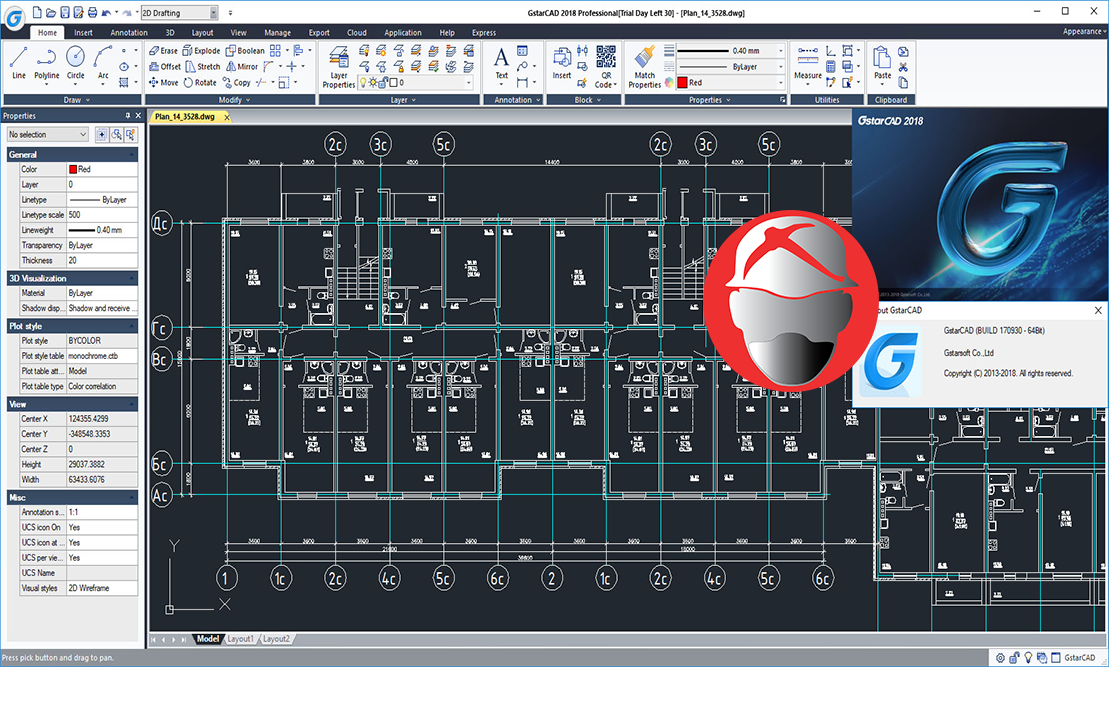Click the Copy tool in Modify
Screen dimensions: 1109x706
(237, 83)
